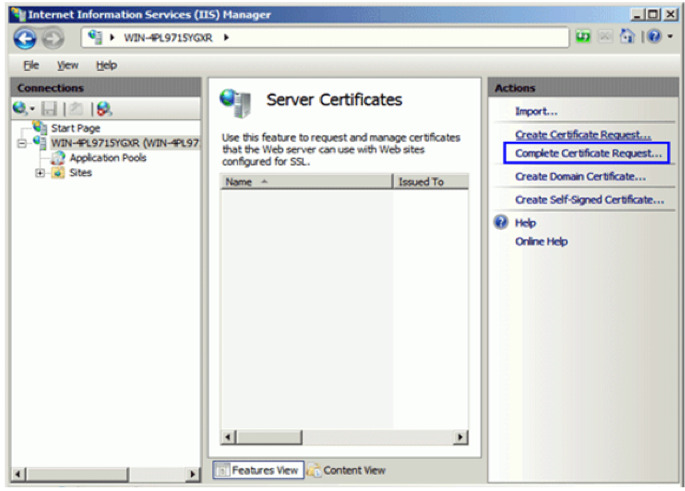Collapse the WIN-4PL9715YGXR server node
The width and height of the screenshot is (685, 491).
tap(21, 143)
